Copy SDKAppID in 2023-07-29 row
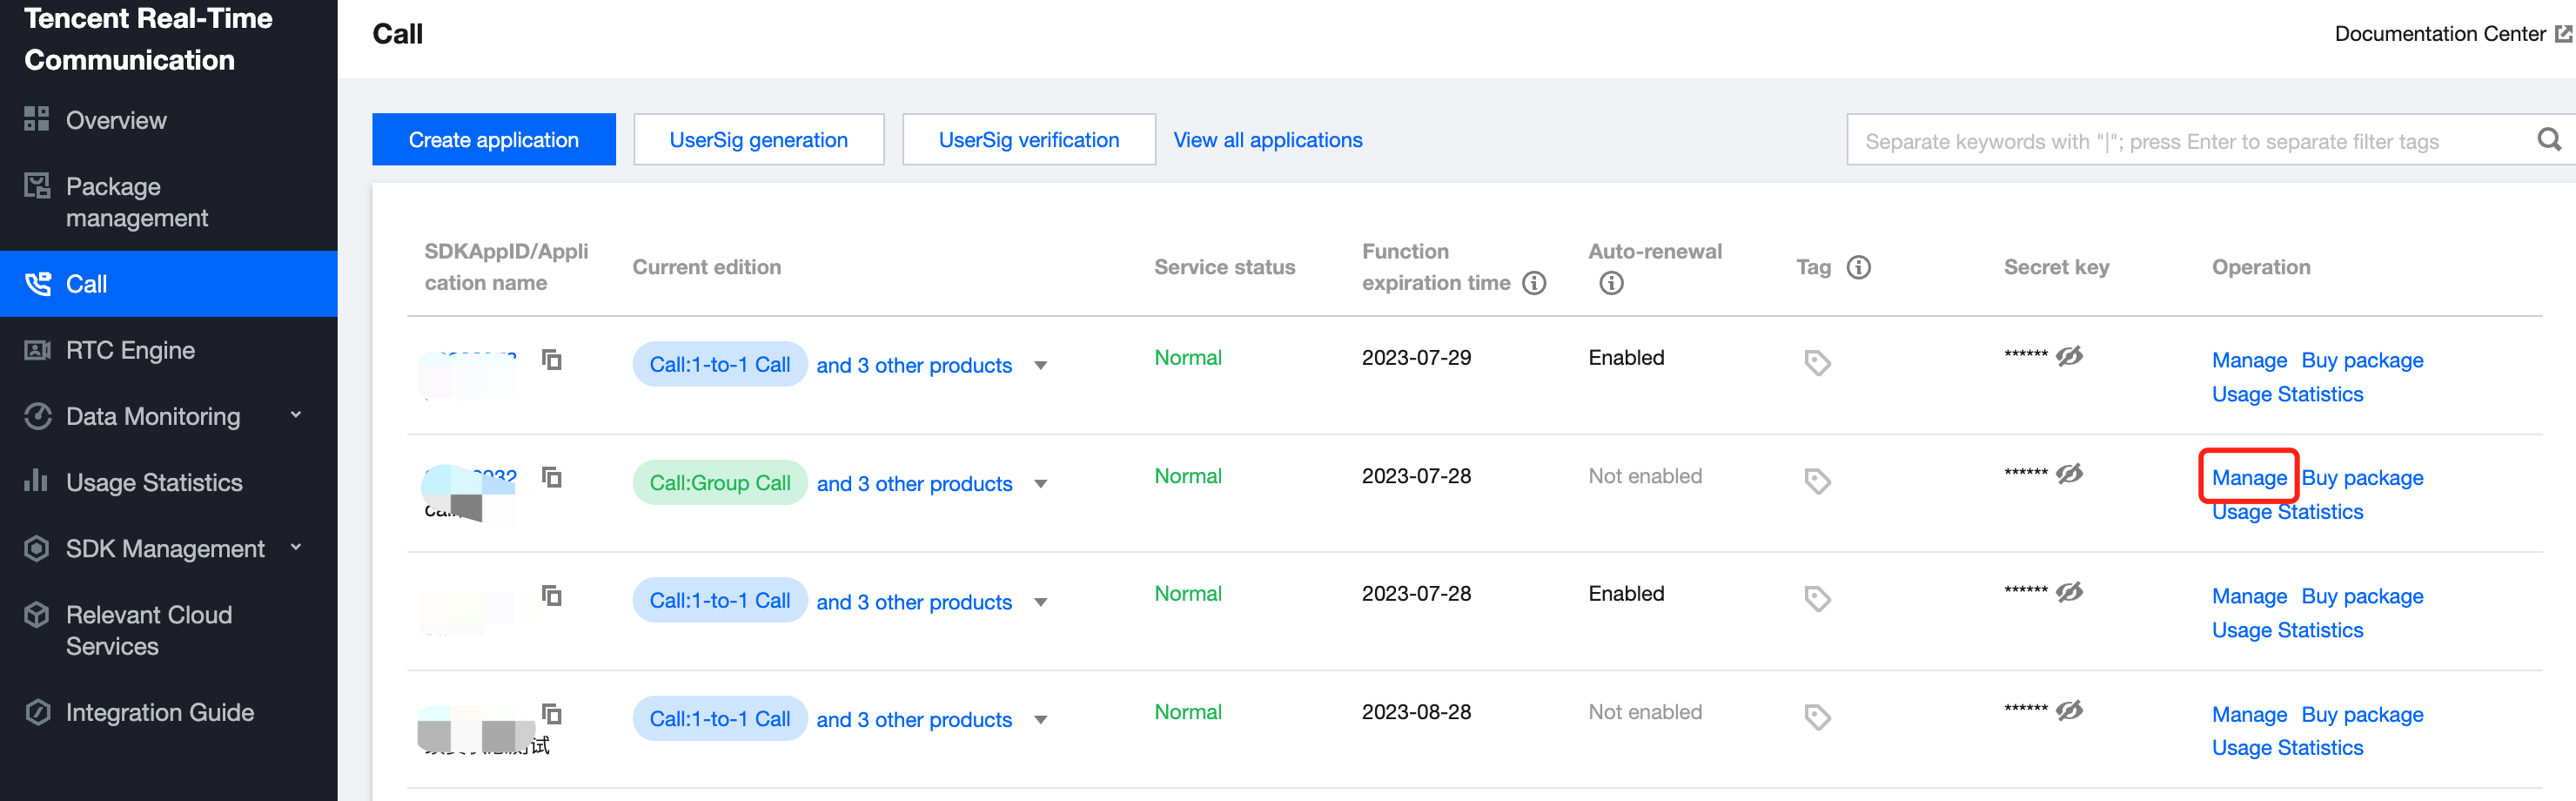Screen dimensions: 2576x801 point(552,359)
